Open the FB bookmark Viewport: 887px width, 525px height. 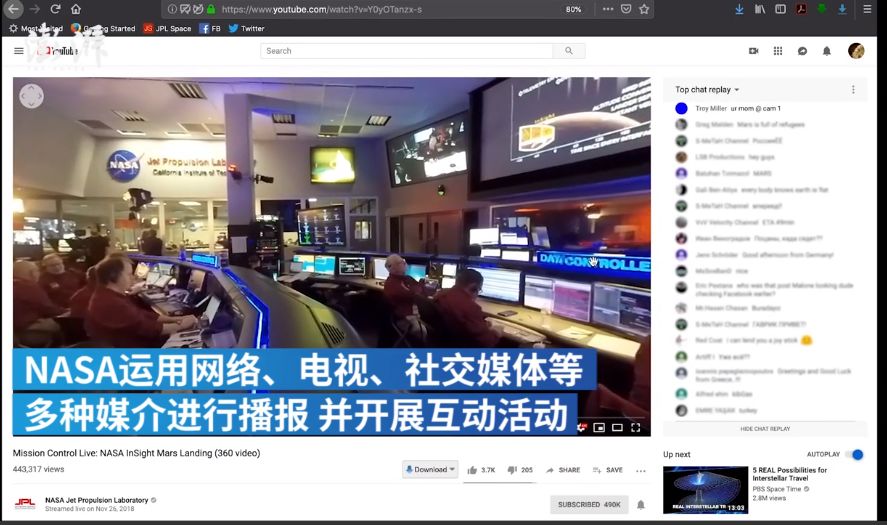tap(210, 28)
